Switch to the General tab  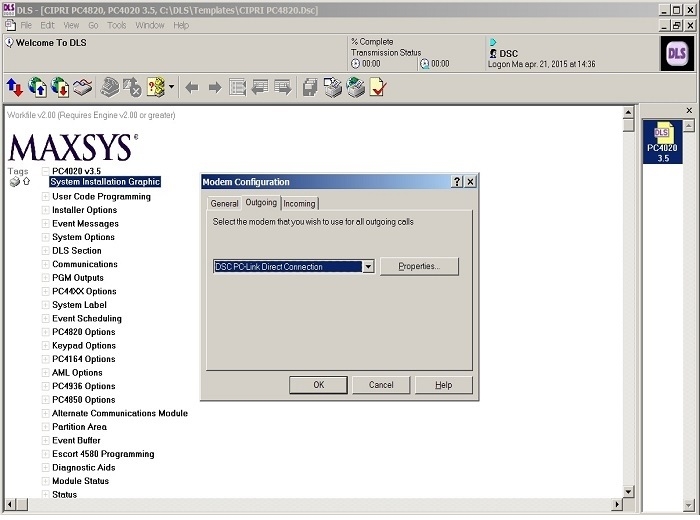[x=224, y=204]
